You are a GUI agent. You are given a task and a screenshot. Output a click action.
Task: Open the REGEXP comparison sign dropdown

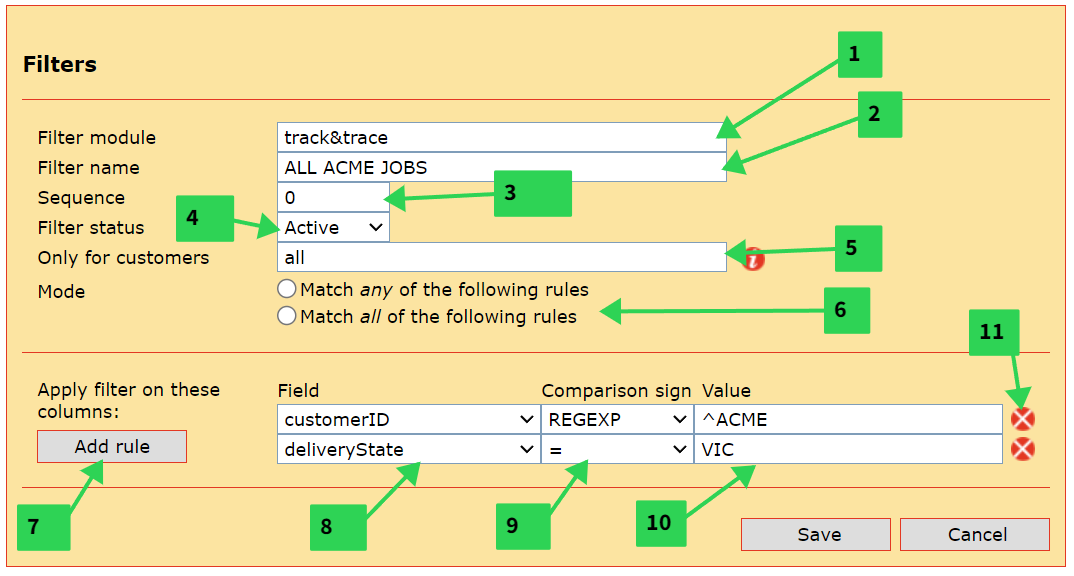(615, 420)
